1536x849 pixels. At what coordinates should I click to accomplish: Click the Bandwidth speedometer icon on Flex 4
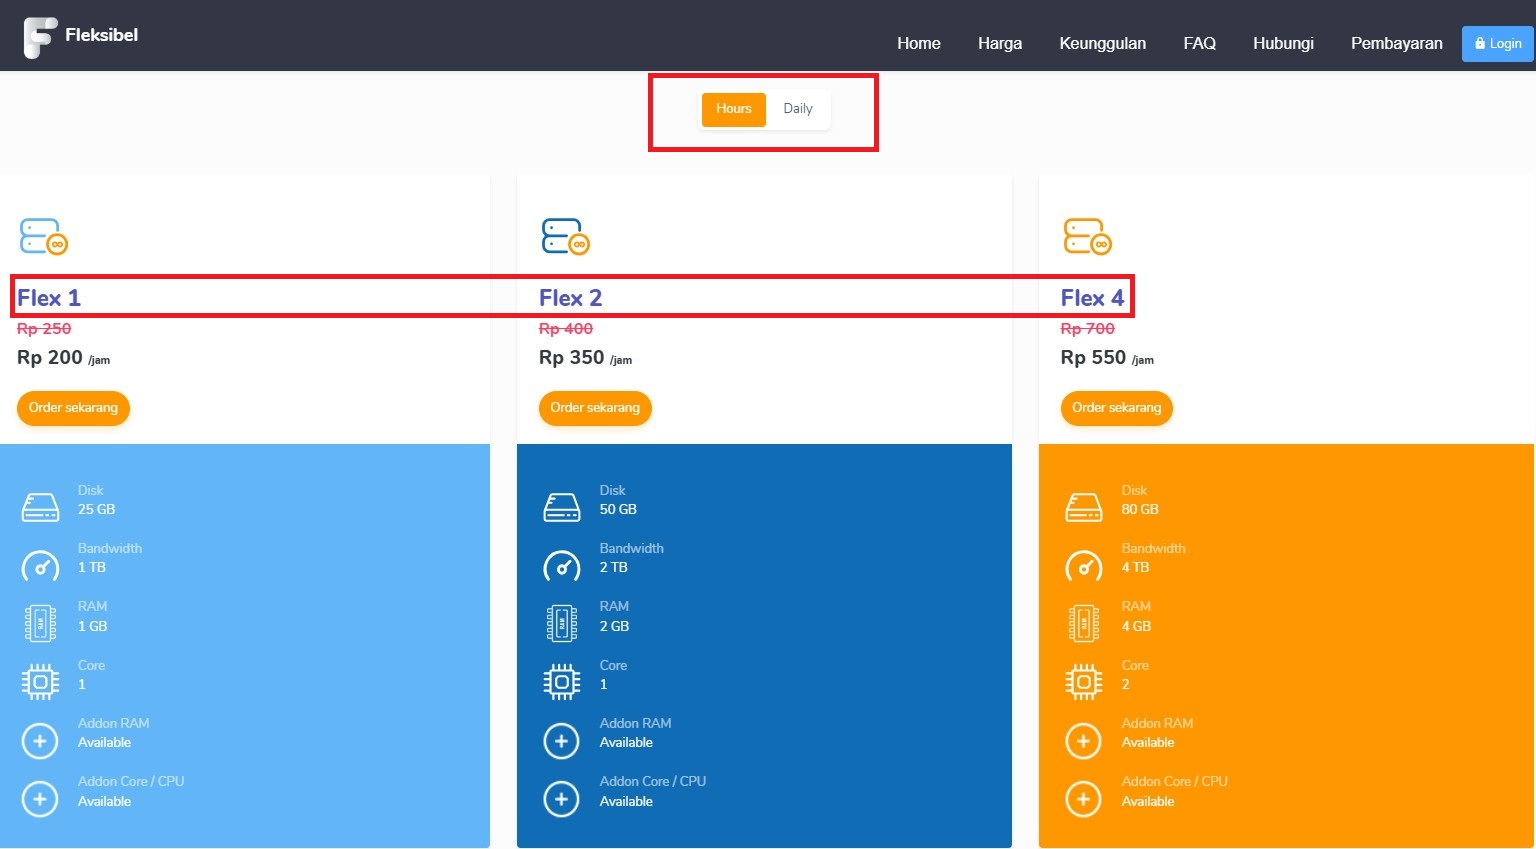(x=1083, y=564)
